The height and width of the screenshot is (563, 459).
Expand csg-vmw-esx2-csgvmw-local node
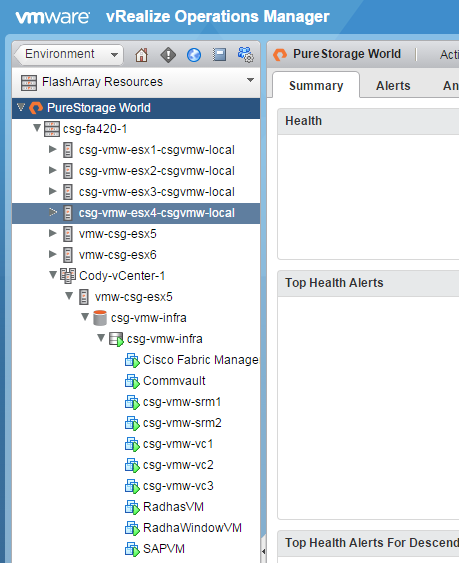point(52,170)
